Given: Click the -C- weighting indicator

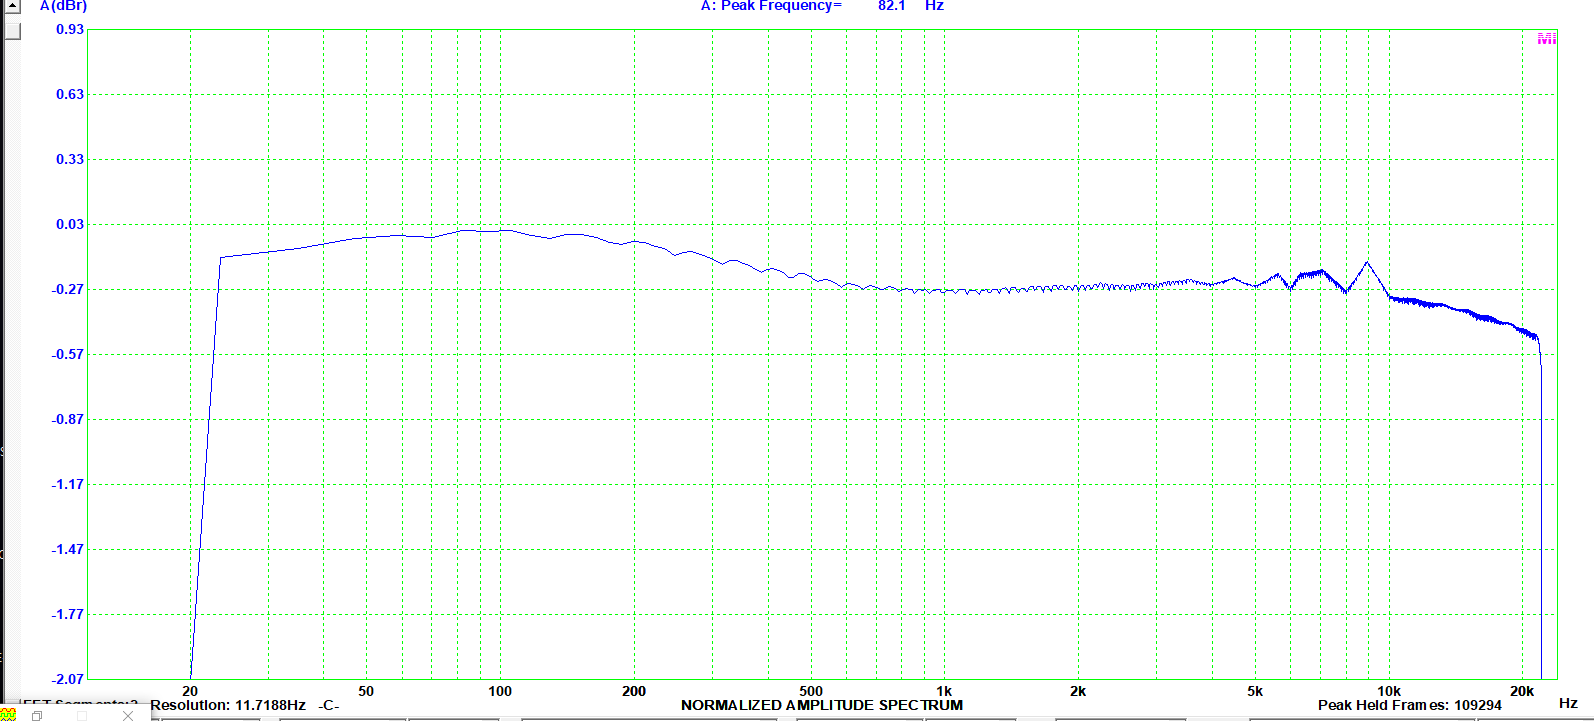Looking at the screenshot, I should [x=328, y=705].
